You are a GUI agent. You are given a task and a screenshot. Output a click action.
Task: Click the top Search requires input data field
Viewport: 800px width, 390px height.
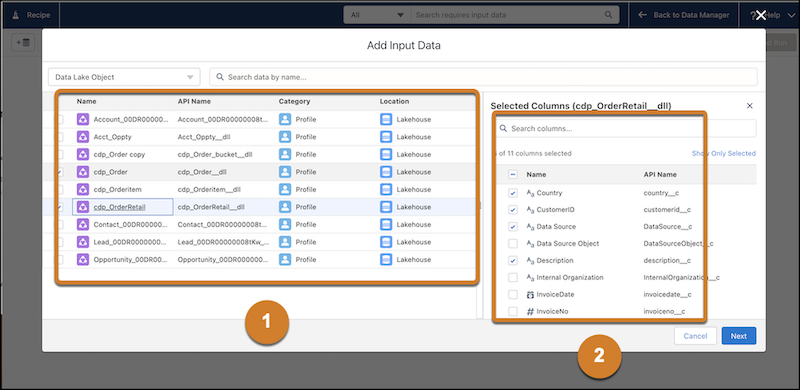coord(514,15)
